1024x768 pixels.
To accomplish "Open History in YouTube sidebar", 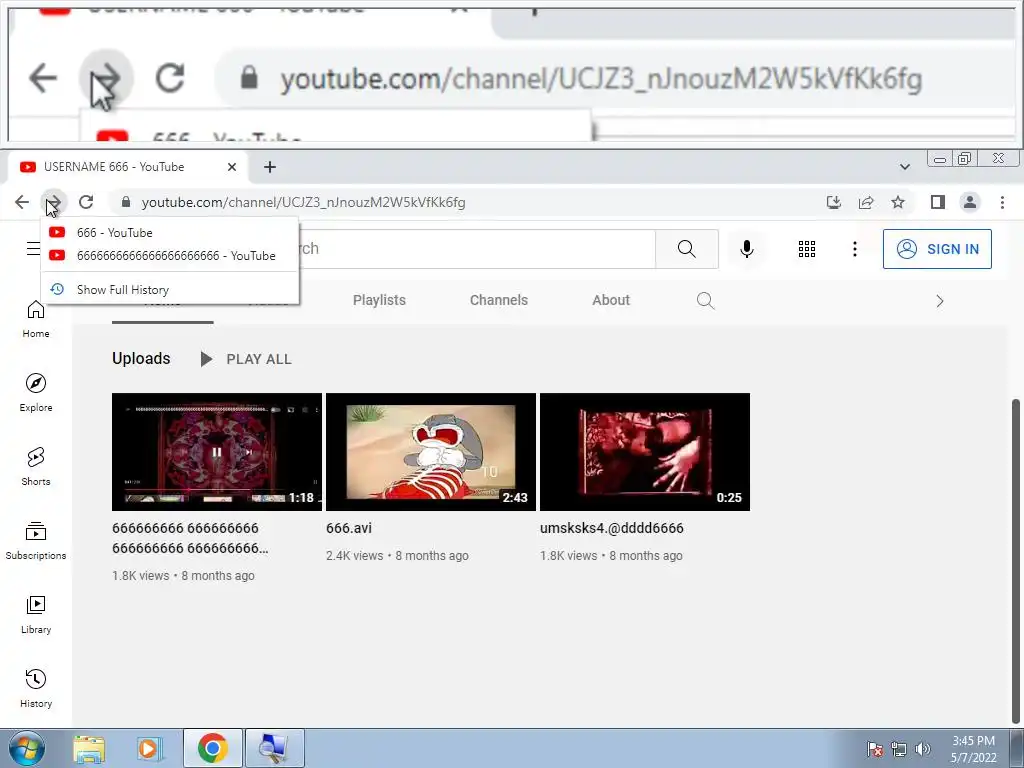I will point(36,688).
